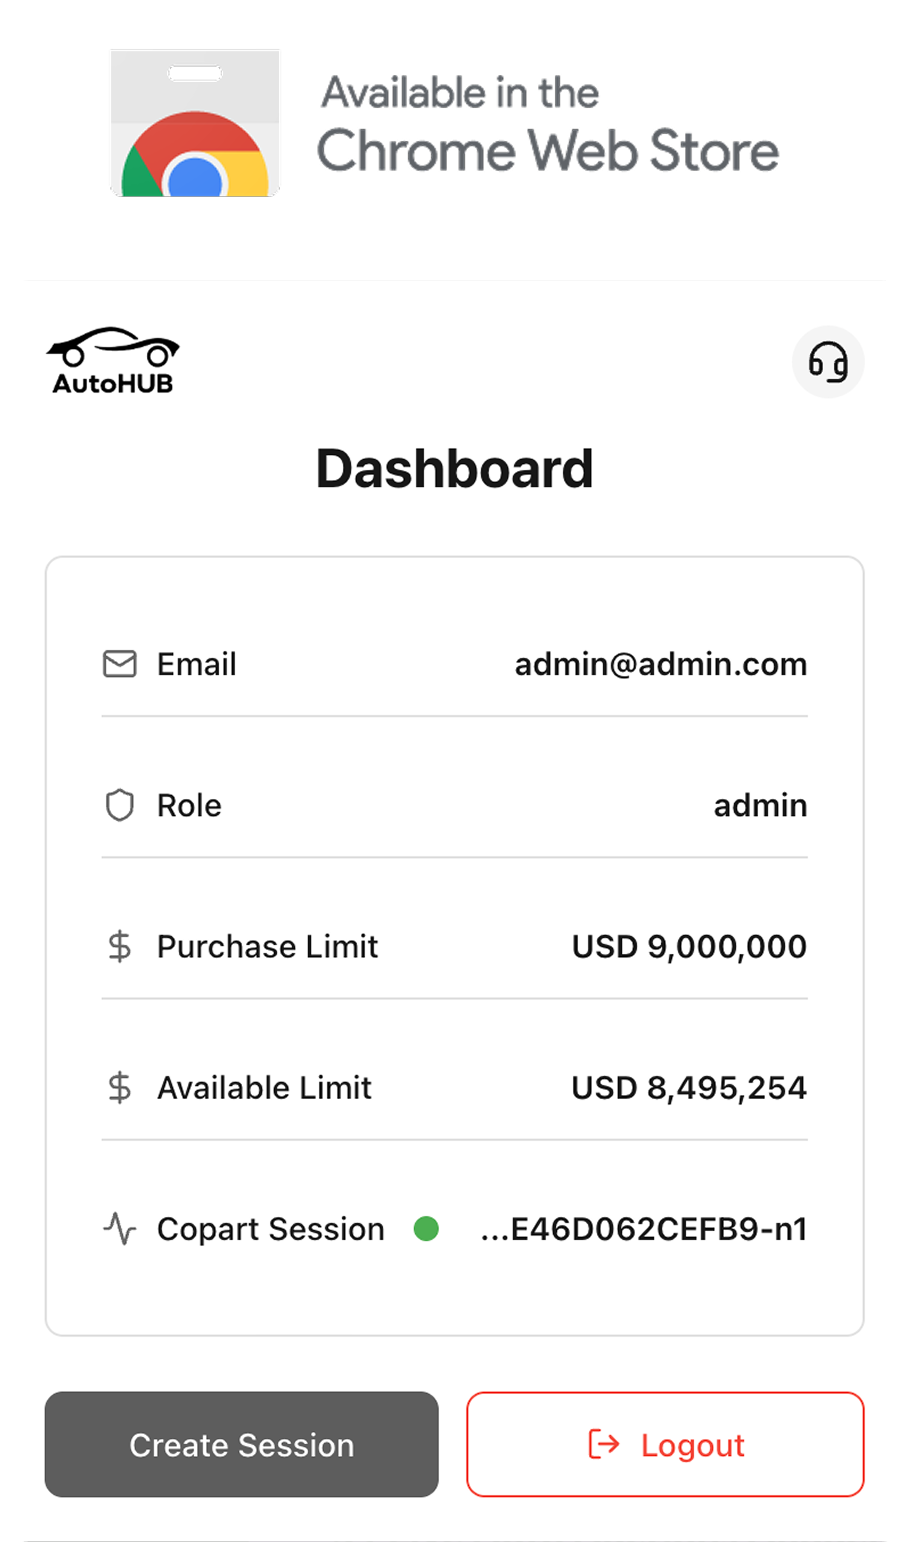Click the USD 8,495,254 available limit value
Image resolution: width=910 pixels, height=1542 pixels.
689,1087
